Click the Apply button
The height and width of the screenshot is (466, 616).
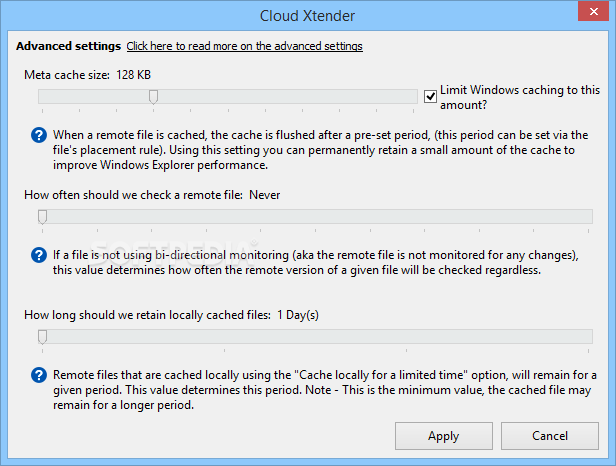[444, 436]
